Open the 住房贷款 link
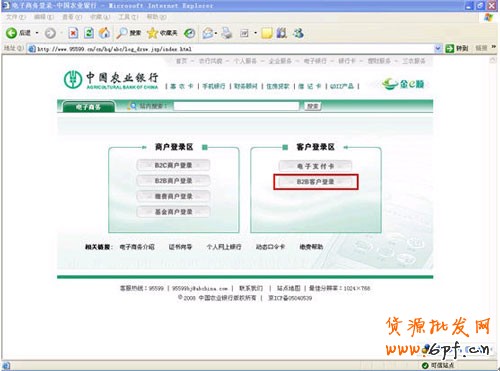500x371 pixels. tap(278, 86)
